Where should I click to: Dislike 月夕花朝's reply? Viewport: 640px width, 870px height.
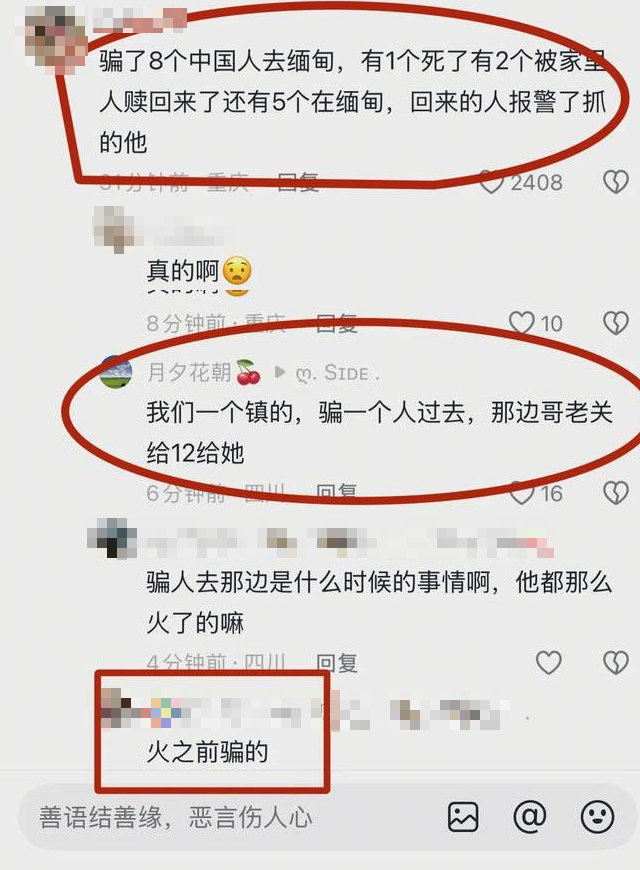pyautogui.click(x=616, y=493)
